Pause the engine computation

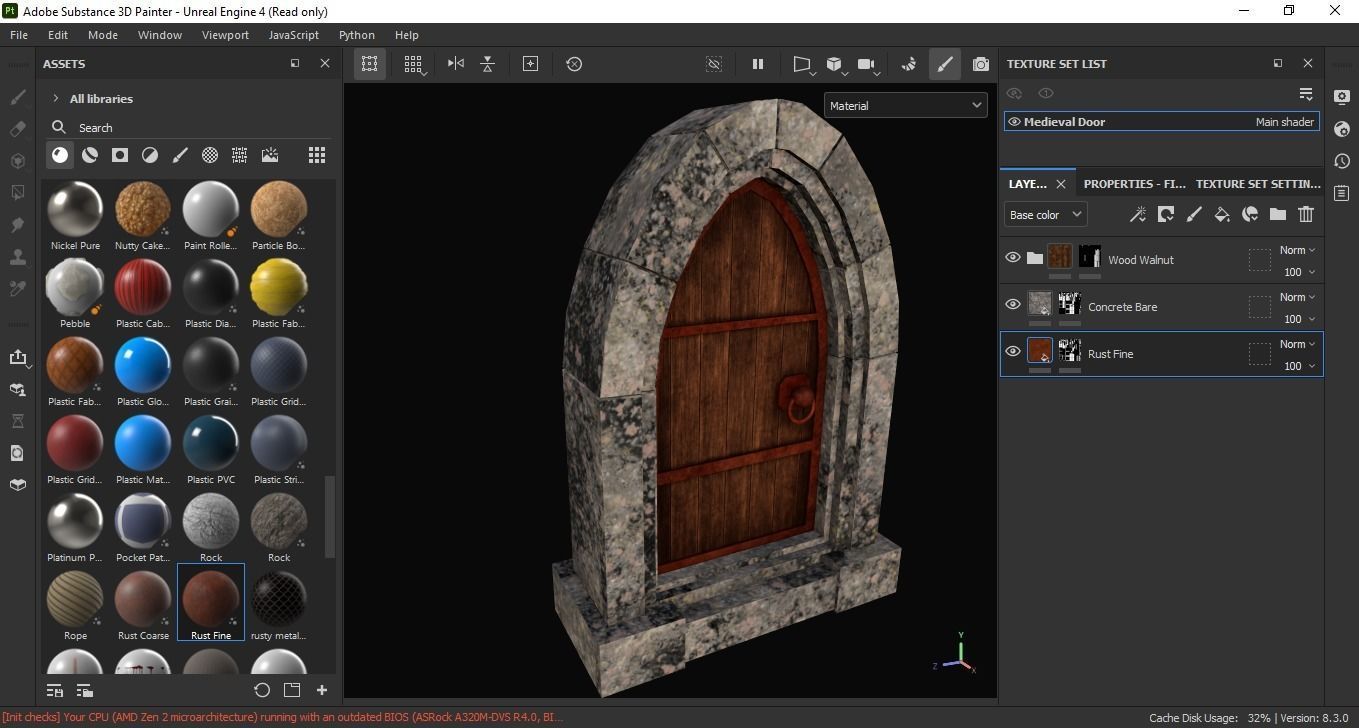(x=758, y=63)
